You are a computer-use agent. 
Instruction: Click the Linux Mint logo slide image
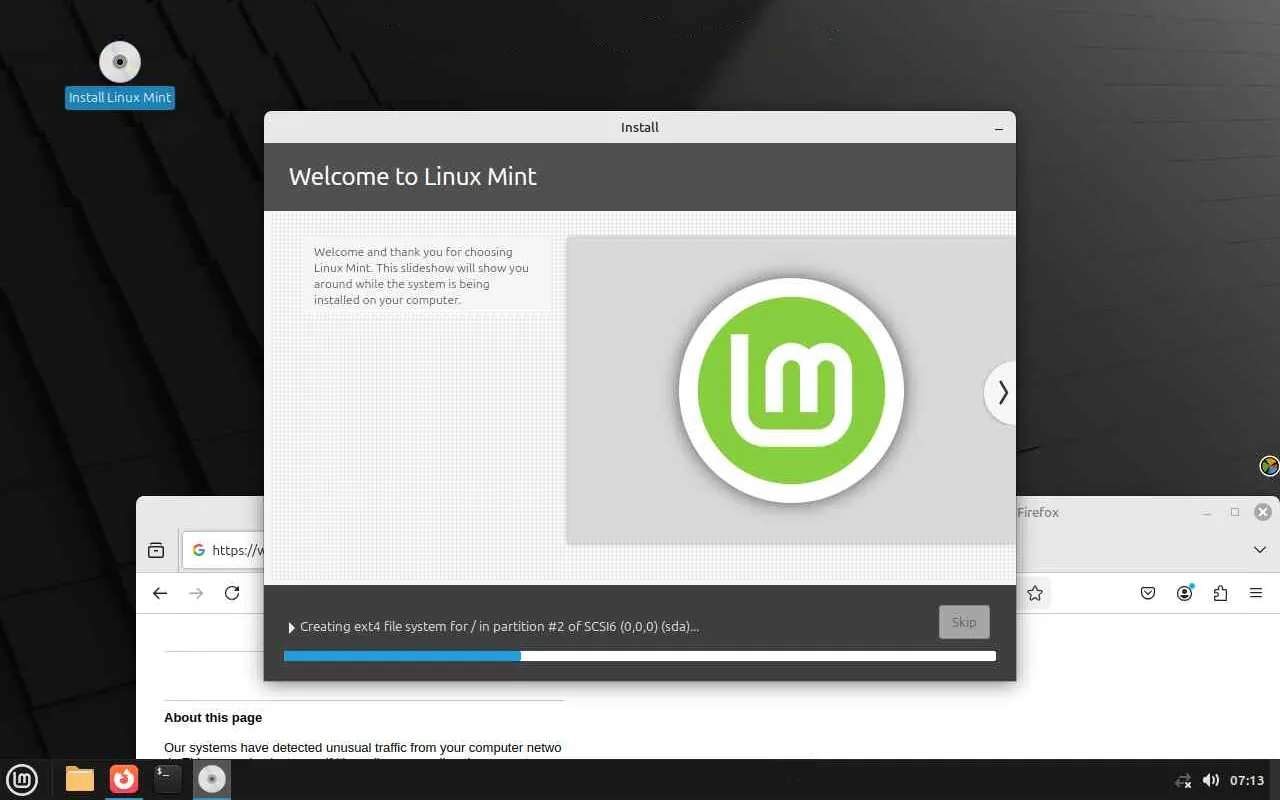(x=791, y=390)
